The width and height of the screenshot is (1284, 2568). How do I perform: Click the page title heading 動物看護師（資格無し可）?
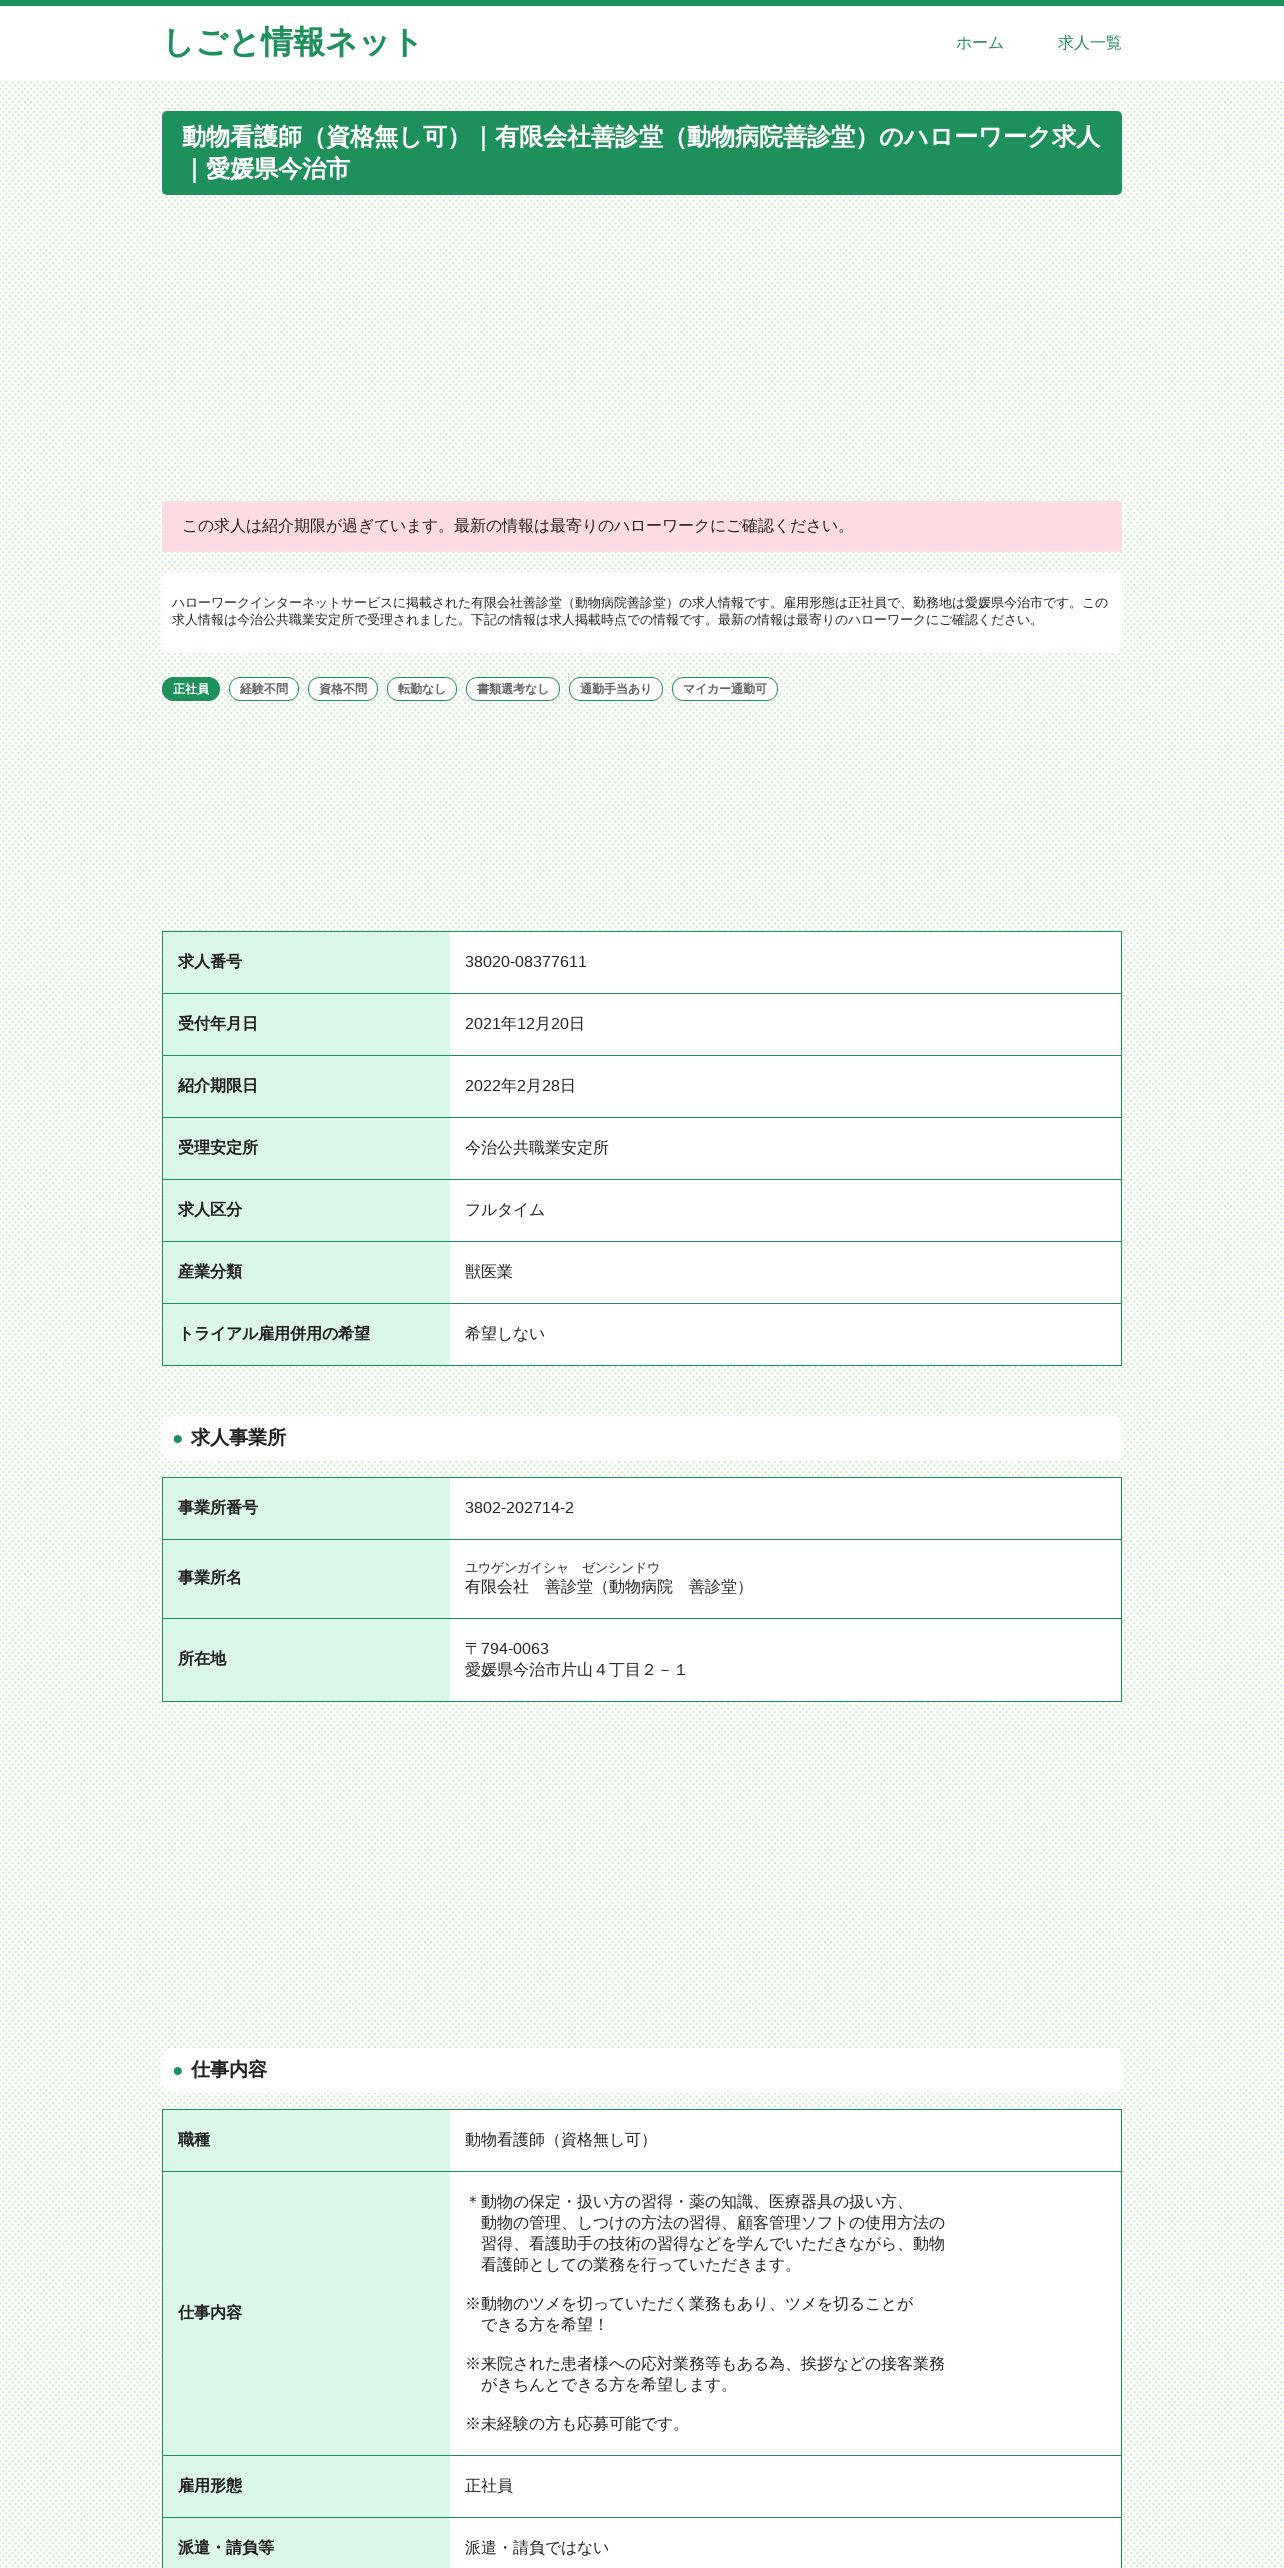tap(642, 153)
